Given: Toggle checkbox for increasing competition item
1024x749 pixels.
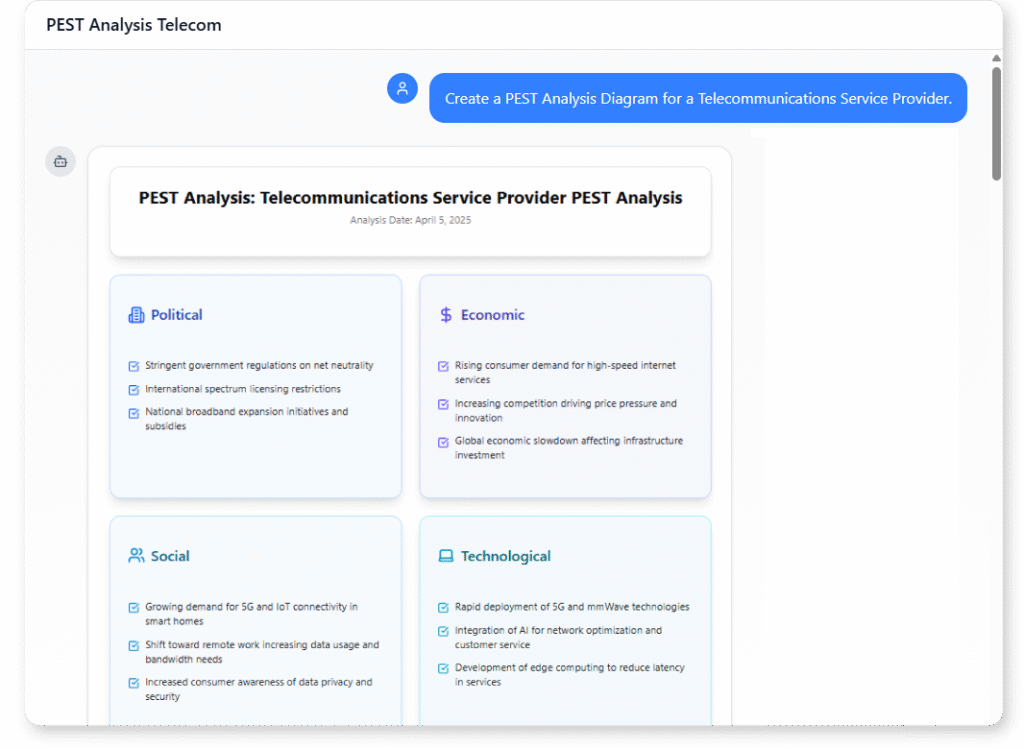Looking at the screenshot, I should pos(444,404).
